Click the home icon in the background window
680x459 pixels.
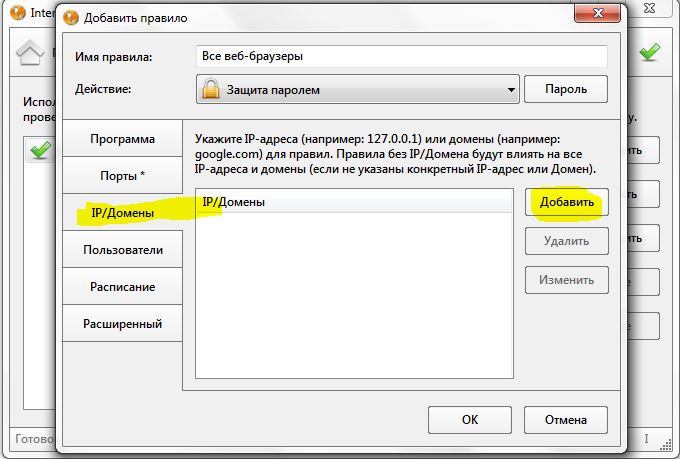point(27,55)
